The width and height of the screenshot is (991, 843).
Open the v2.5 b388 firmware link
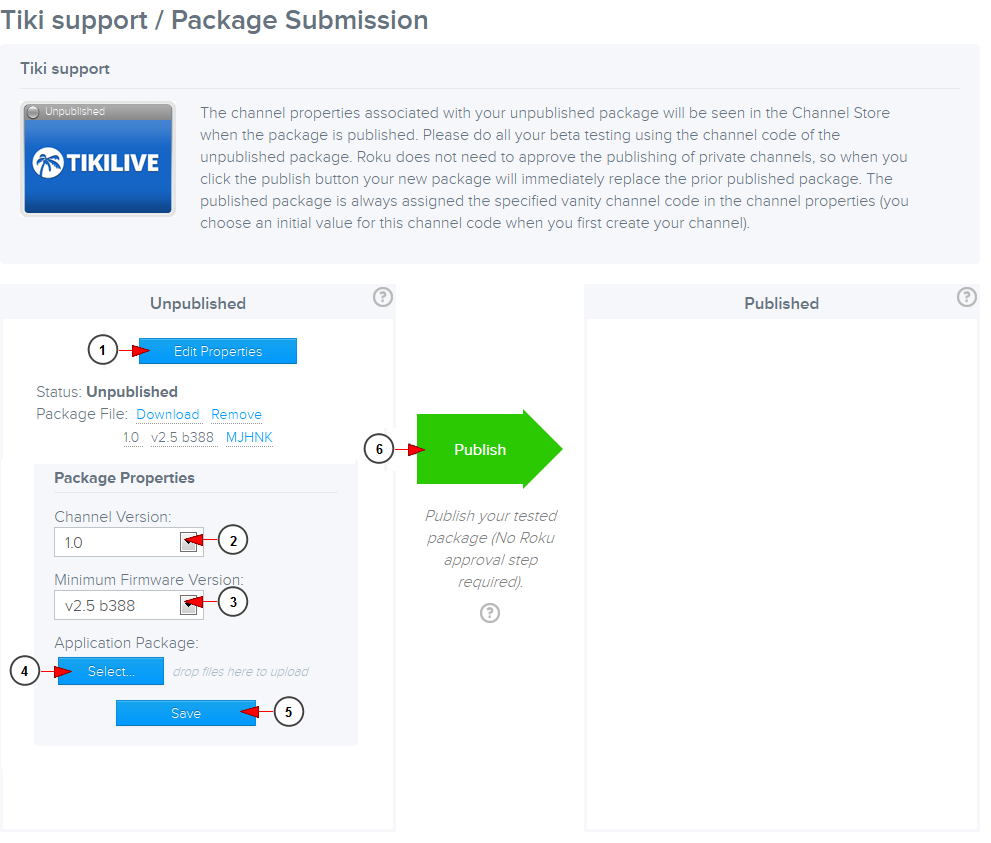click(x=183, y=437)
